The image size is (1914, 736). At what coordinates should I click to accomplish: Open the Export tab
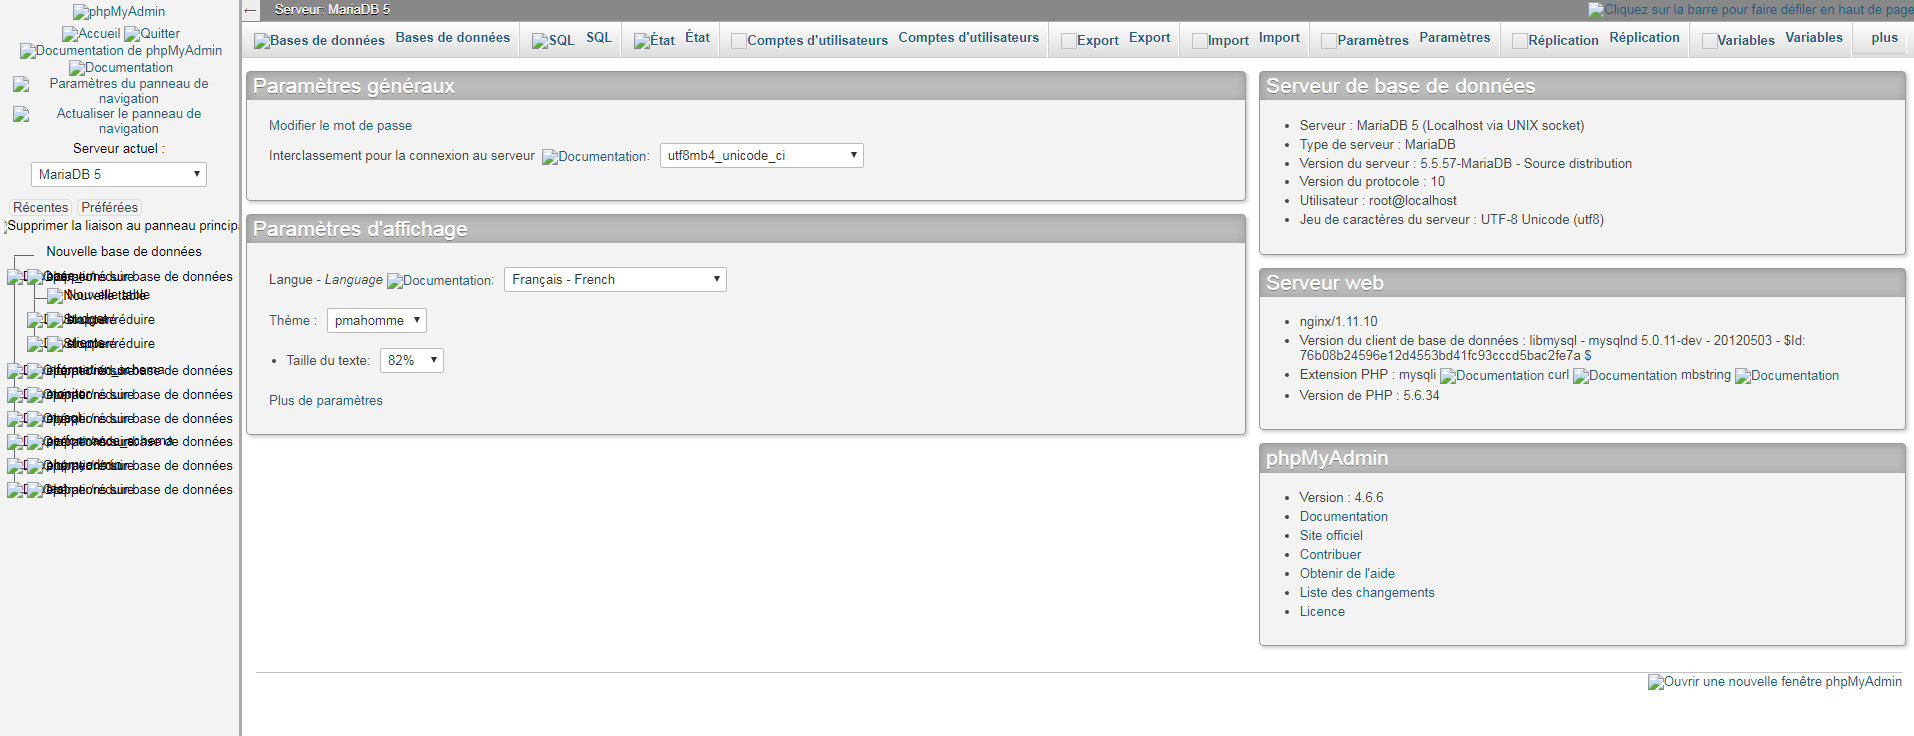pyautogui.click(x=1115, y=39)
